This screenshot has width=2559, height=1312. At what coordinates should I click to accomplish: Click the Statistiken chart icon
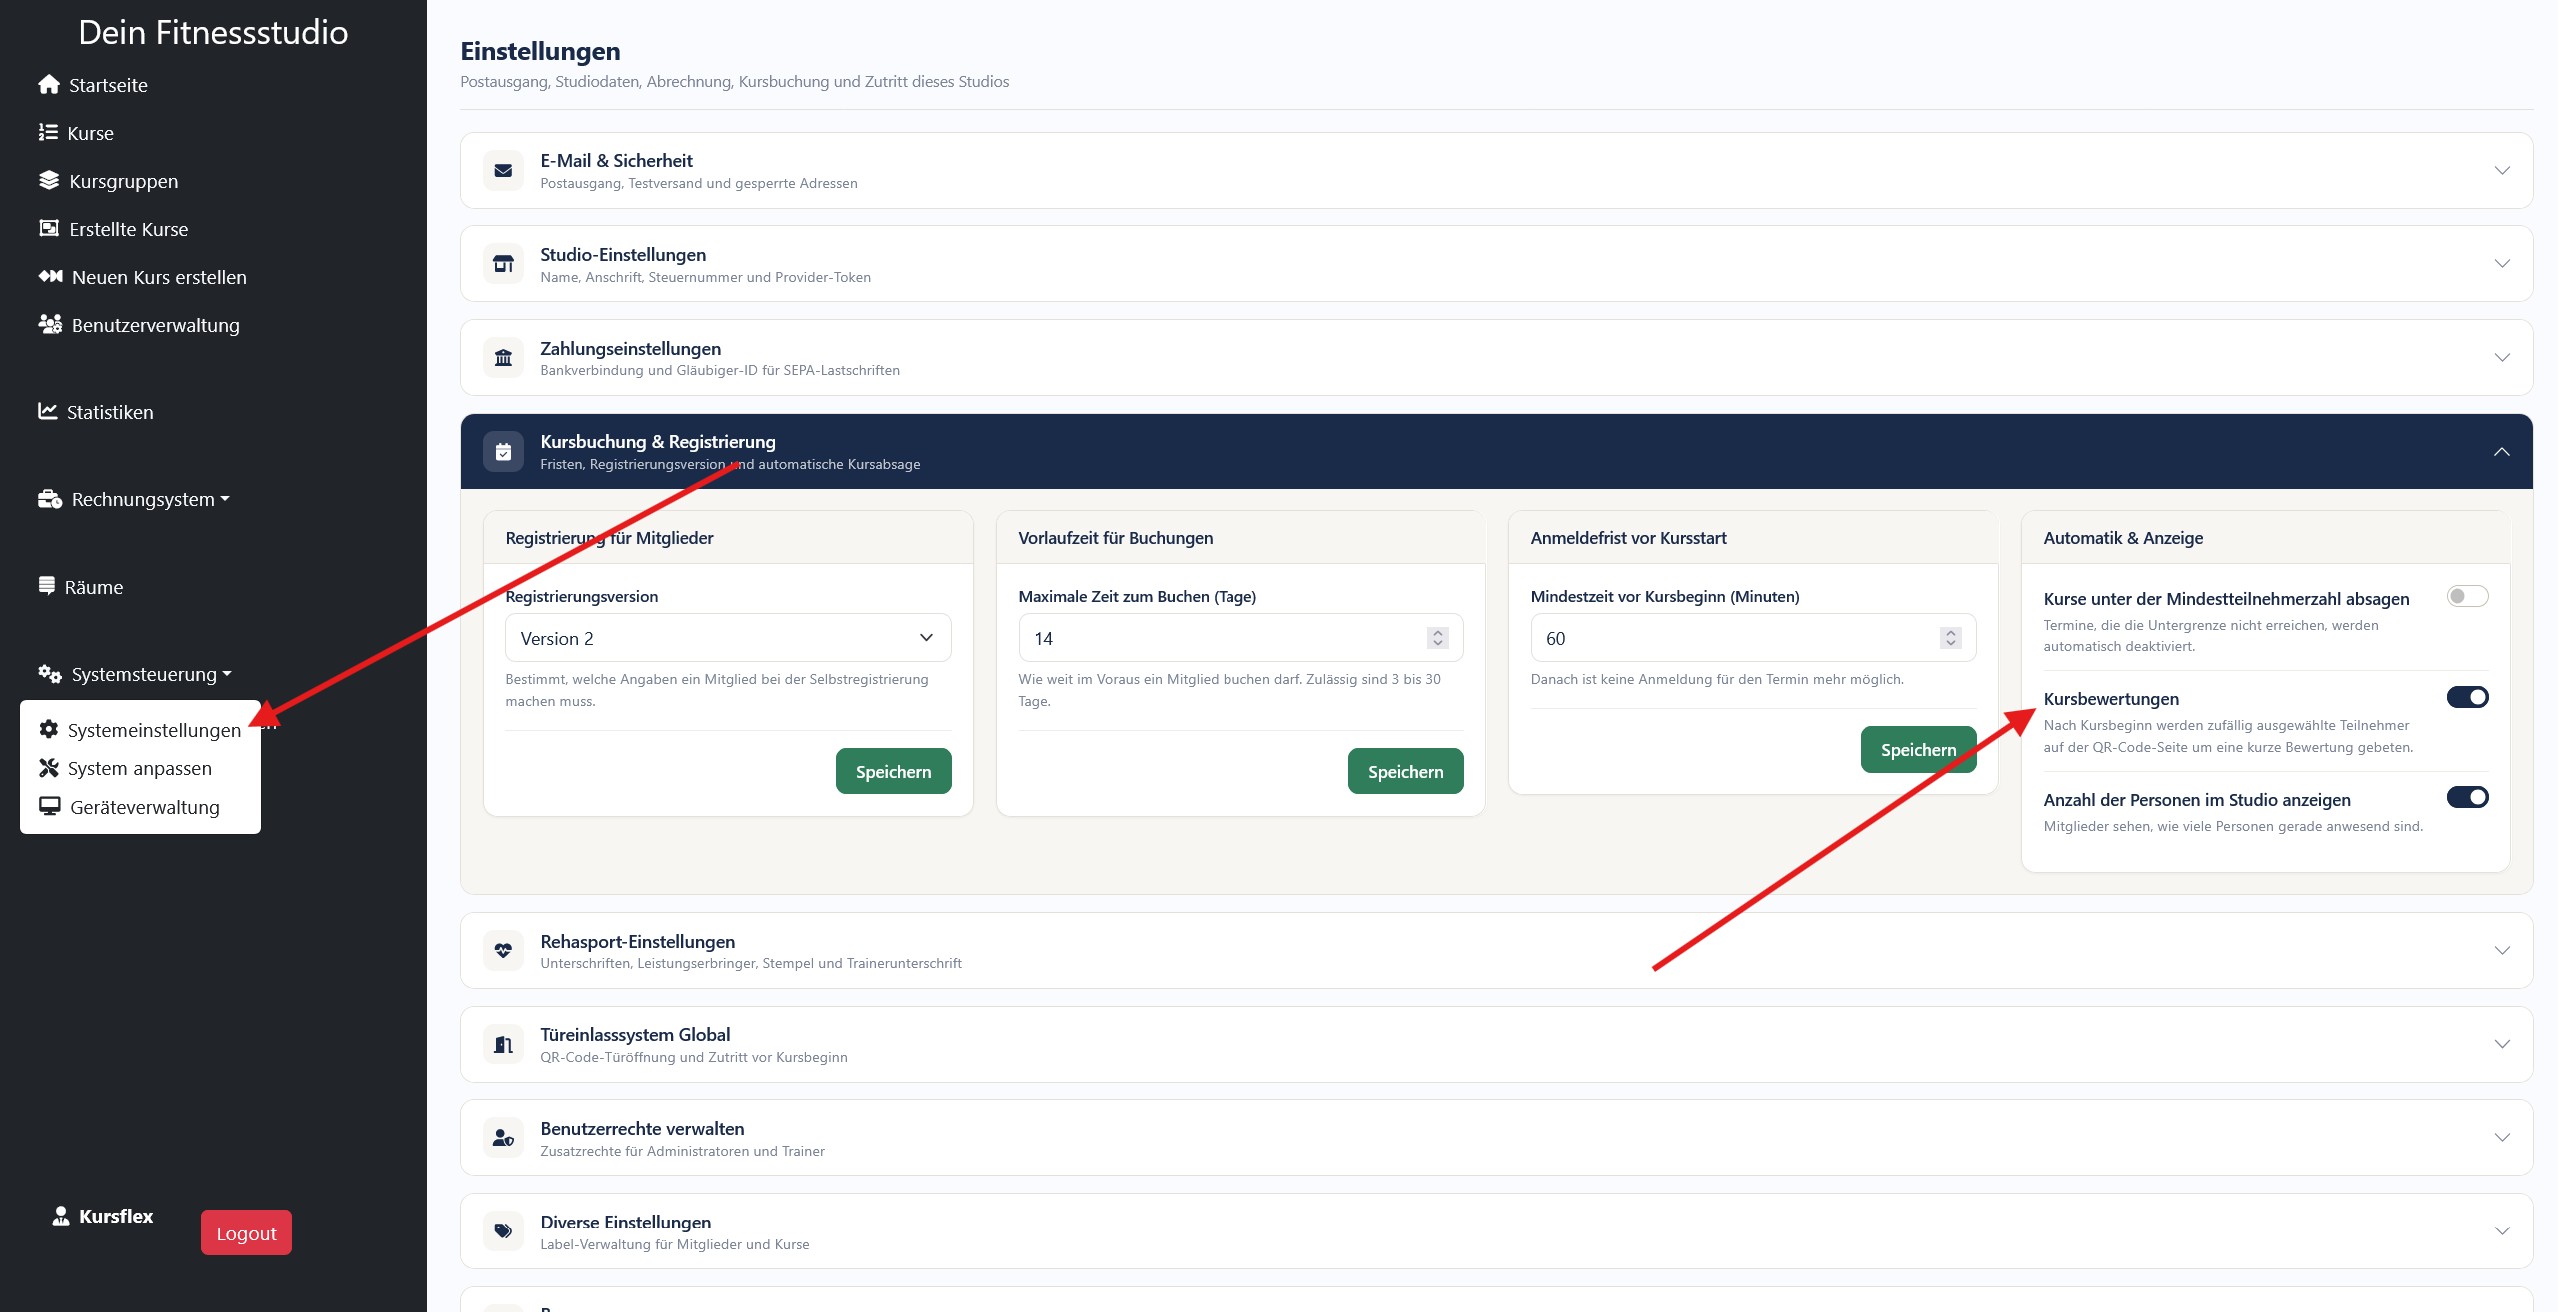click(x=48, y=411)
